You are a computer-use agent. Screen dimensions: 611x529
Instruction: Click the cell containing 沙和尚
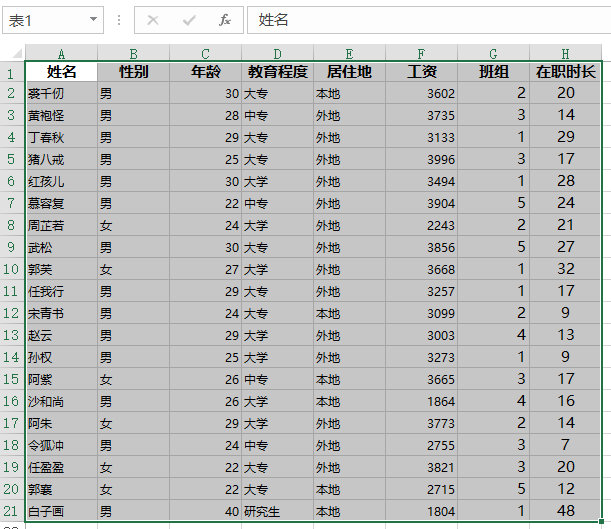click(61, 401)
